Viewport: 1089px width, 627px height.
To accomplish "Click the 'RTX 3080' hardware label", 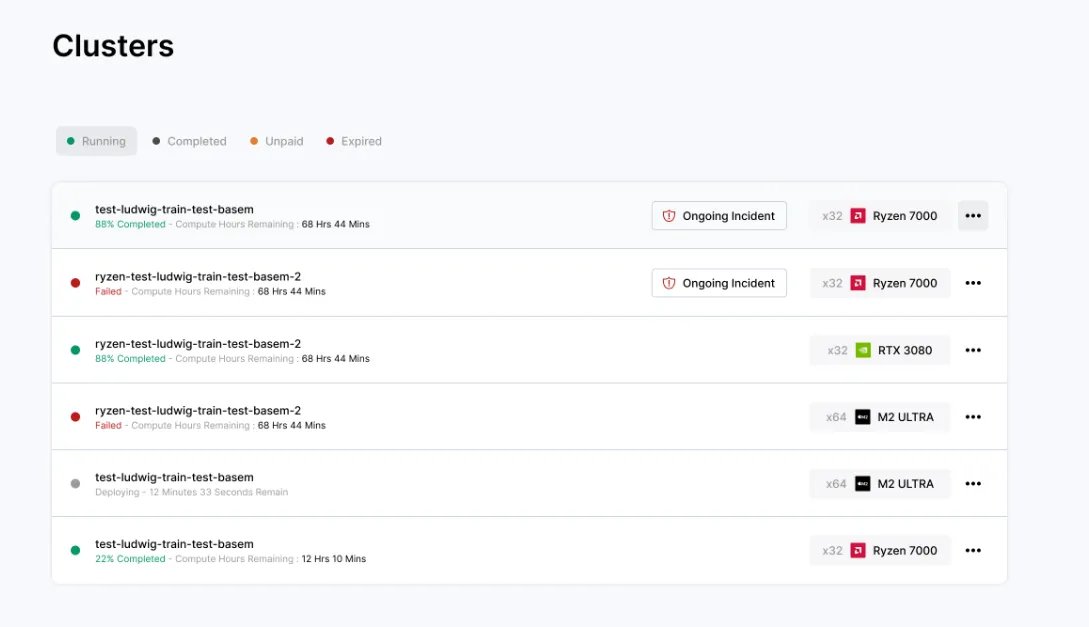I will [x=905, y=351].
